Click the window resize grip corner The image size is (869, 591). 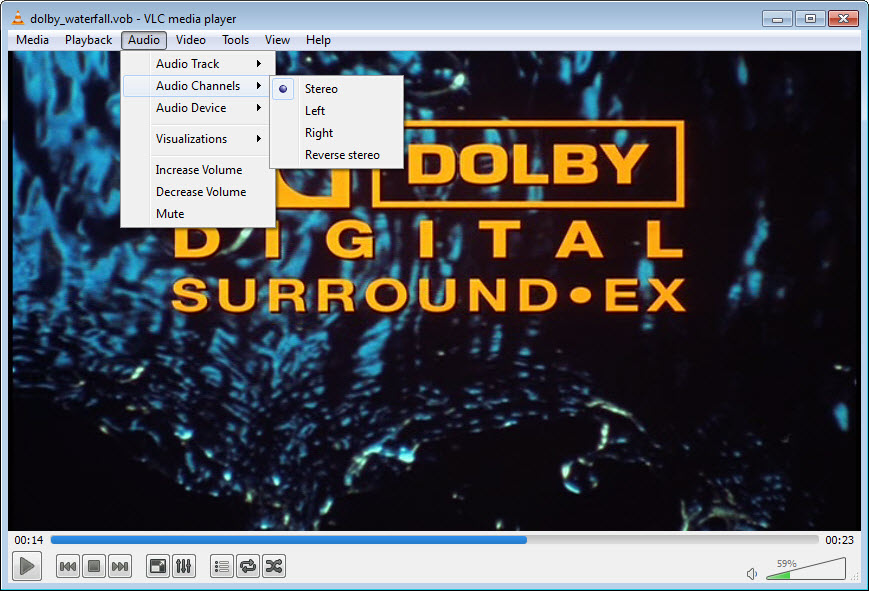pyautogui.click(x=856, y=577)
